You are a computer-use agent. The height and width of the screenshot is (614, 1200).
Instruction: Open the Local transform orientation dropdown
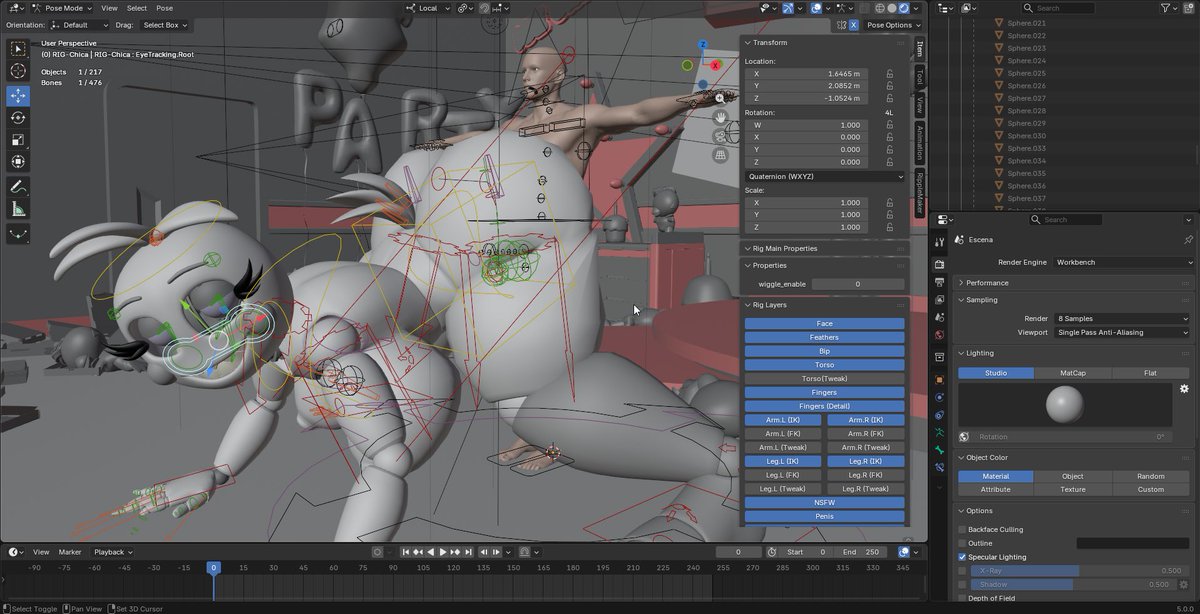click(x=427, y=8)
